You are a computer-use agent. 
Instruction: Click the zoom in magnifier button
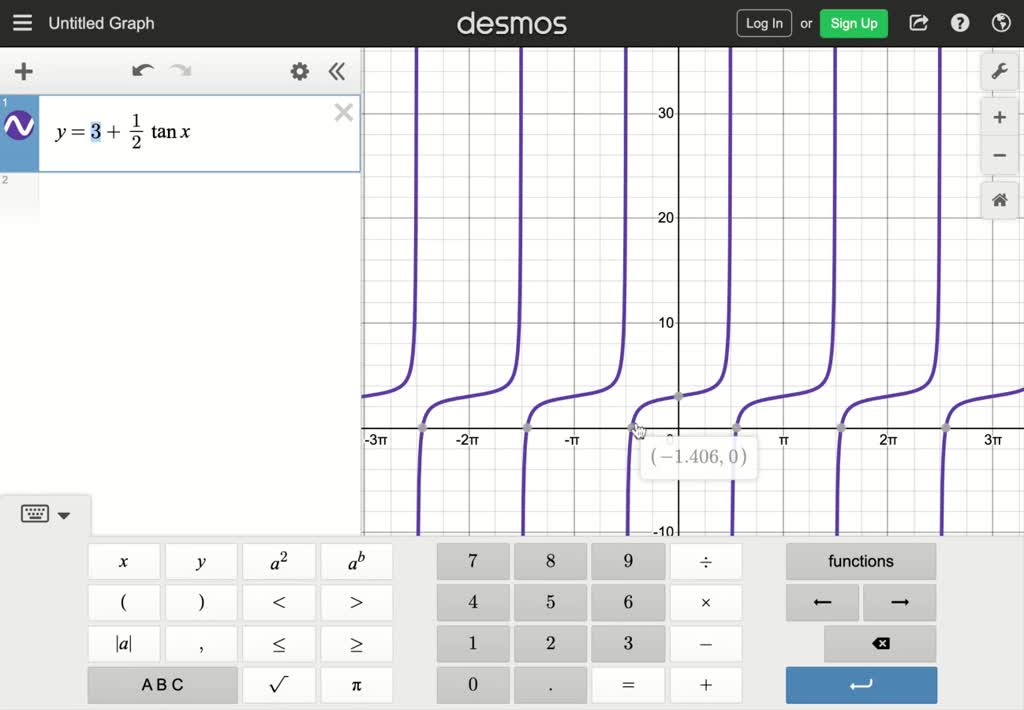999,116
